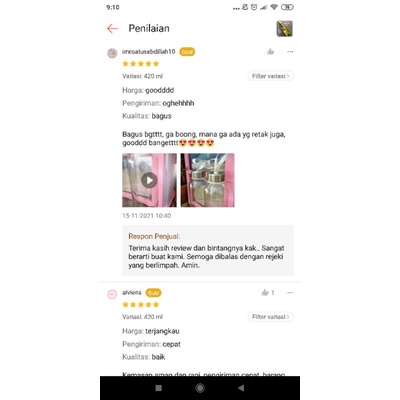
Task: Play the review video thumbnail
Action: (149, 180)
